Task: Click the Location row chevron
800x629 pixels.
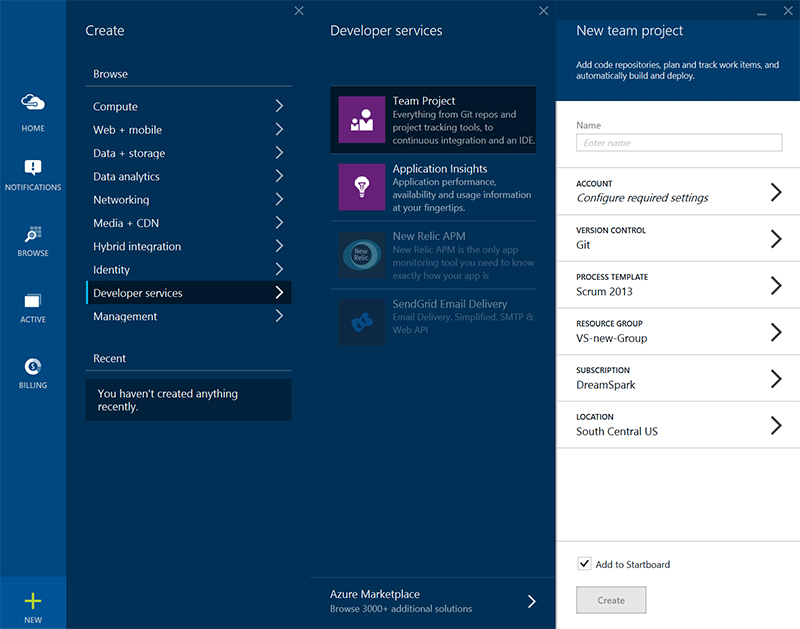Action: (x=776, y=425)
